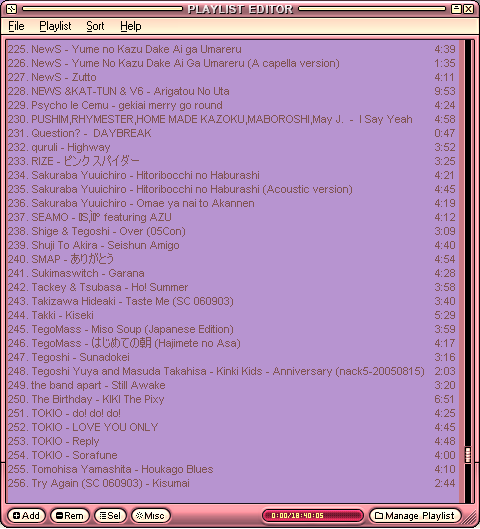Toggle windowshade mode in the title bar
This screenshot has height=529, width=480.
click(456, 9)
